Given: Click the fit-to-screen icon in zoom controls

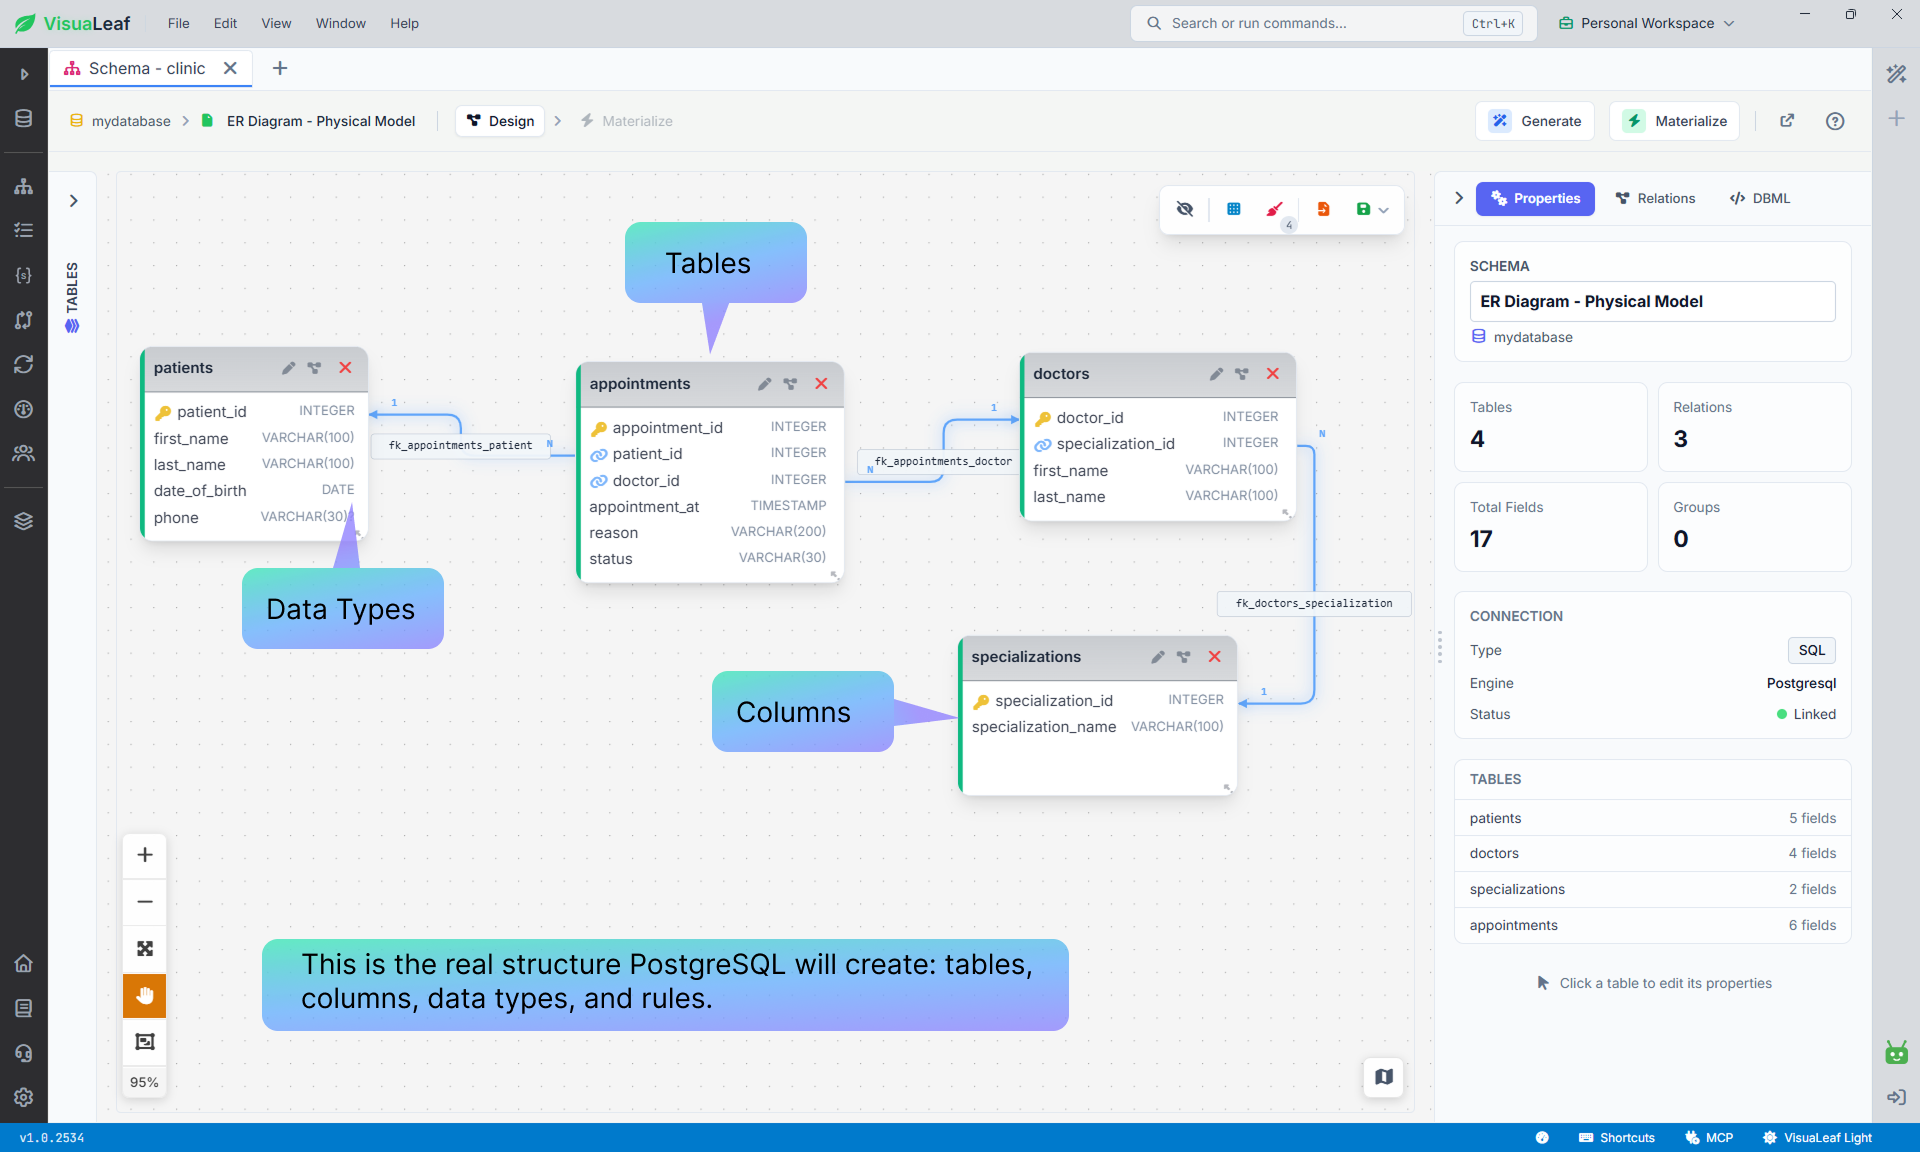Looking at the screenshot, I should point(145,949).
